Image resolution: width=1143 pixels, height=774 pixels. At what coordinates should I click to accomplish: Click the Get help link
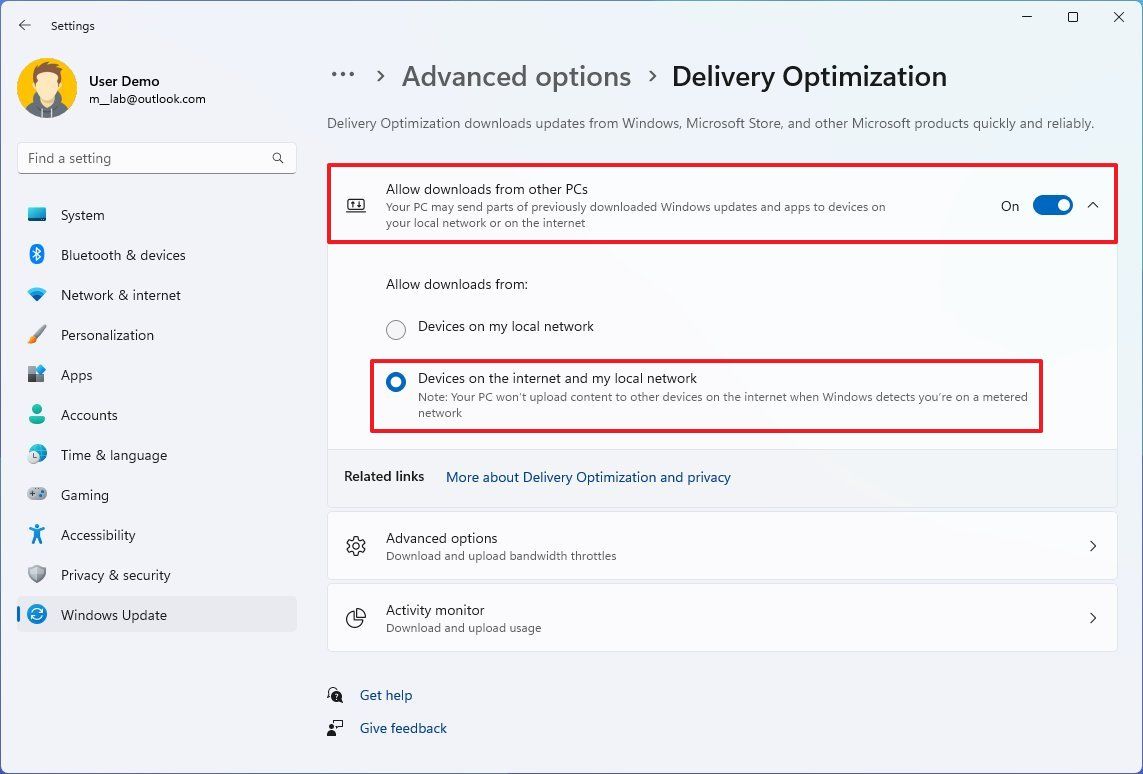(x=386, y=695)
